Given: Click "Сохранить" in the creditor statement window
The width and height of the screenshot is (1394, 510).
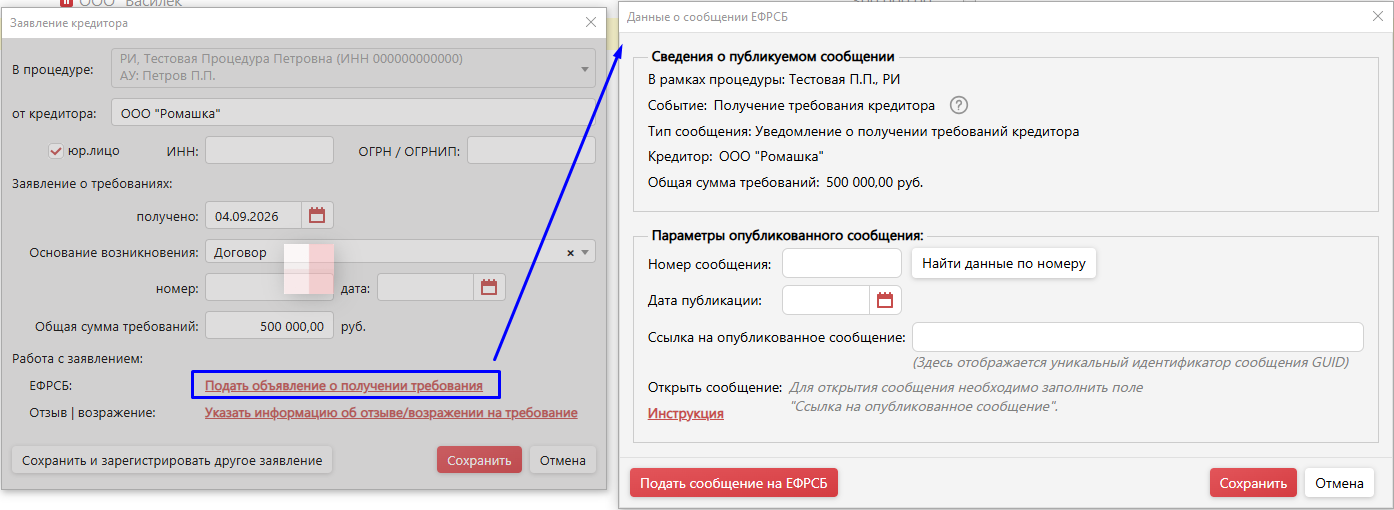Looking at the screenshot, I should coord(479,460).
